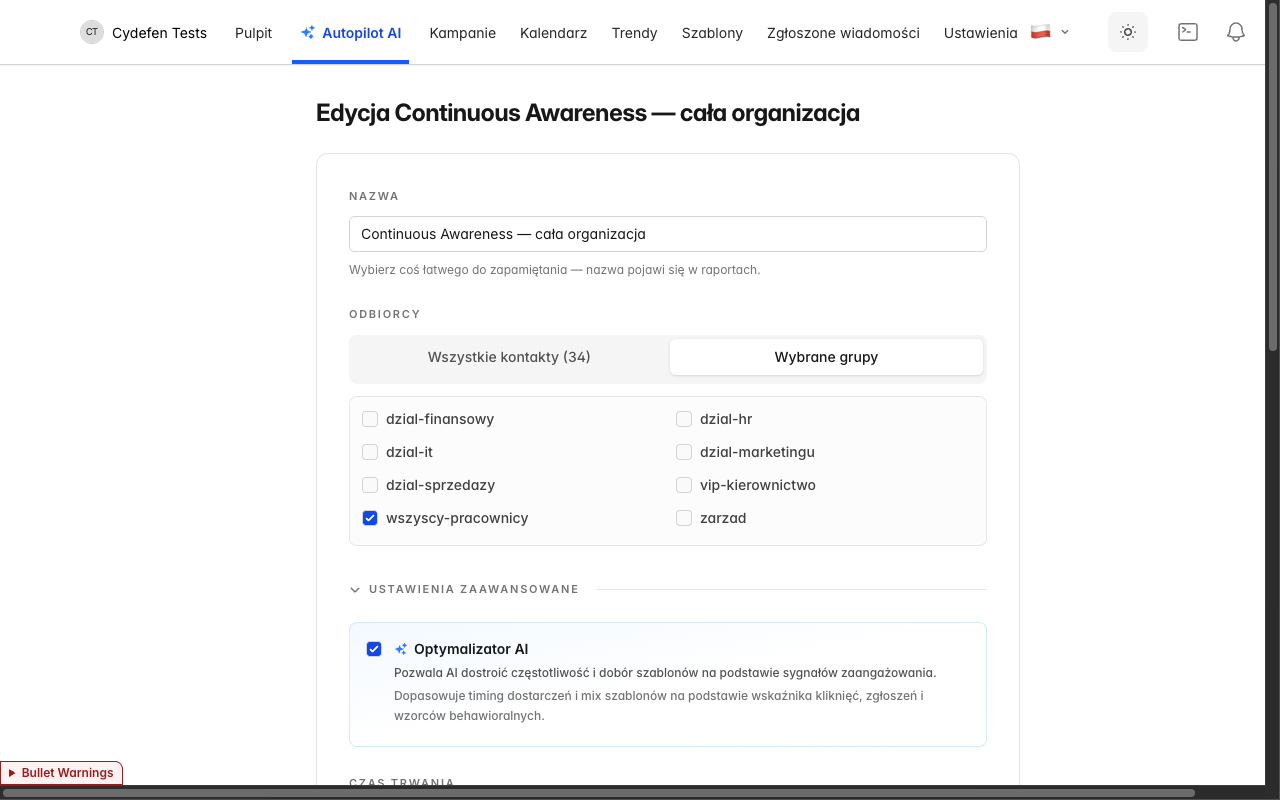Open the Kalendarz tab

(x=554, y=33)
